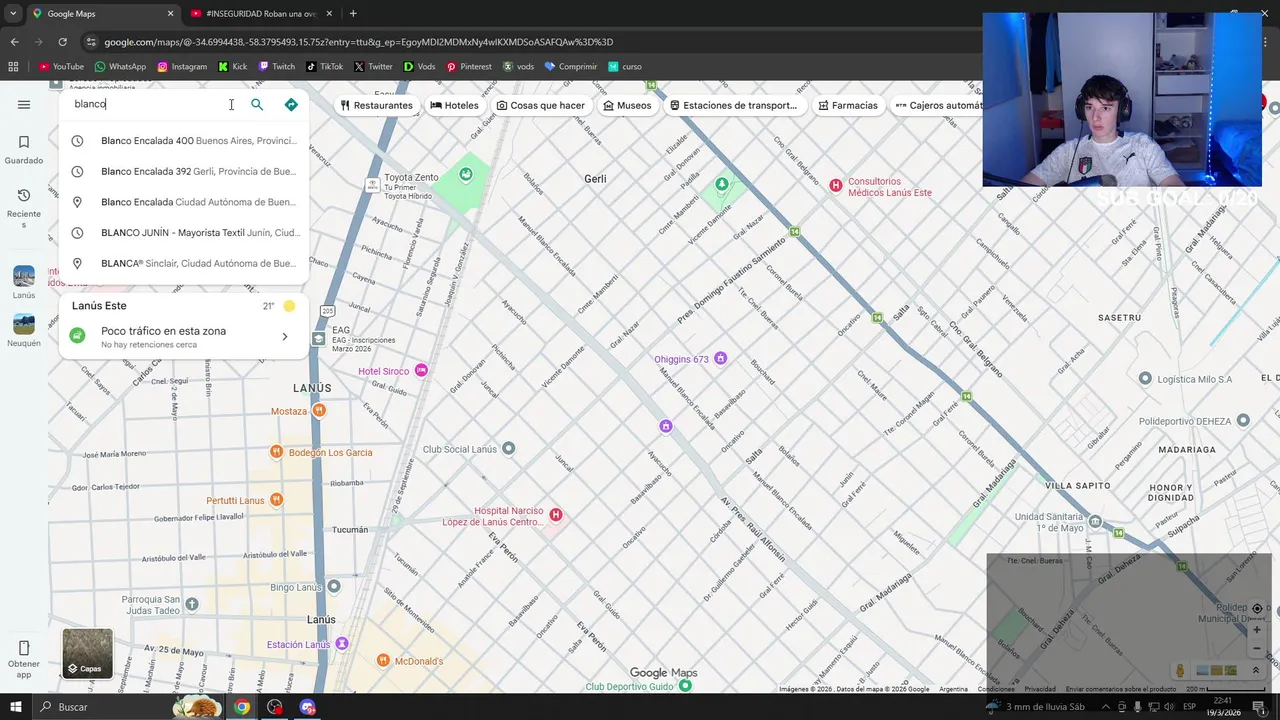Open a new browser tab
Screen dimensions: 1280x720
[353, 14]
